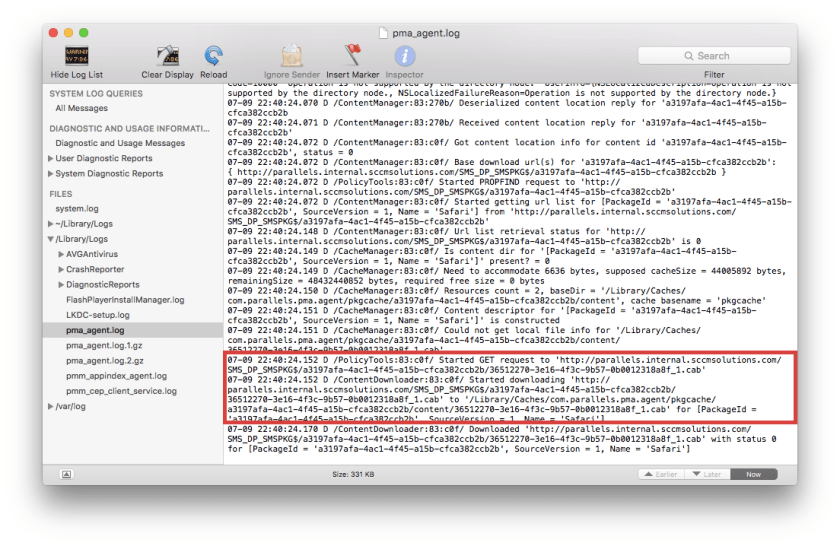Expand the /var/log folder
Image resolution: width=840 pixels, height=546 pixels.
tap(51, 406)
